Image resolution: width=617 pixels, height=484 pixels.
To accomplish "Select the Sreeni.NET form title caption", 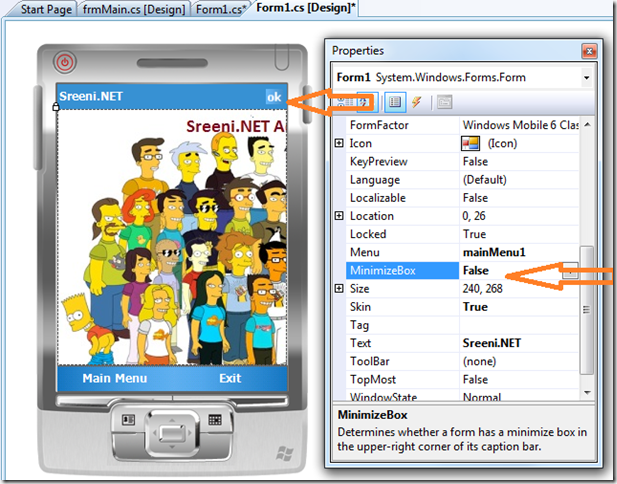I will [91, 96].
